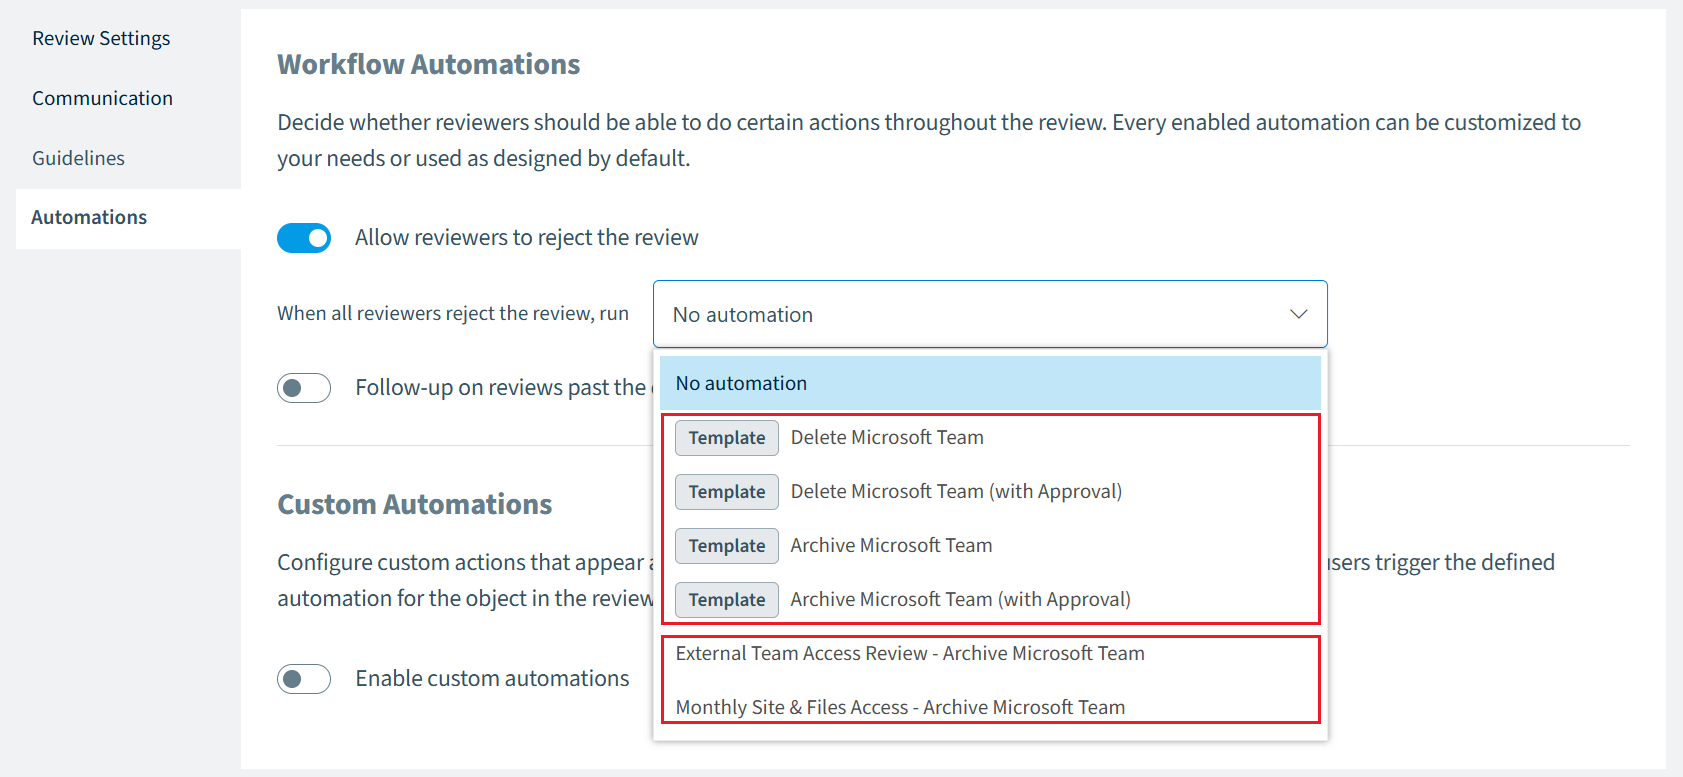1683x777 pixels.
Task: Pick Delete Microsoft Team (with Approval)
Action: click(990, 491)
